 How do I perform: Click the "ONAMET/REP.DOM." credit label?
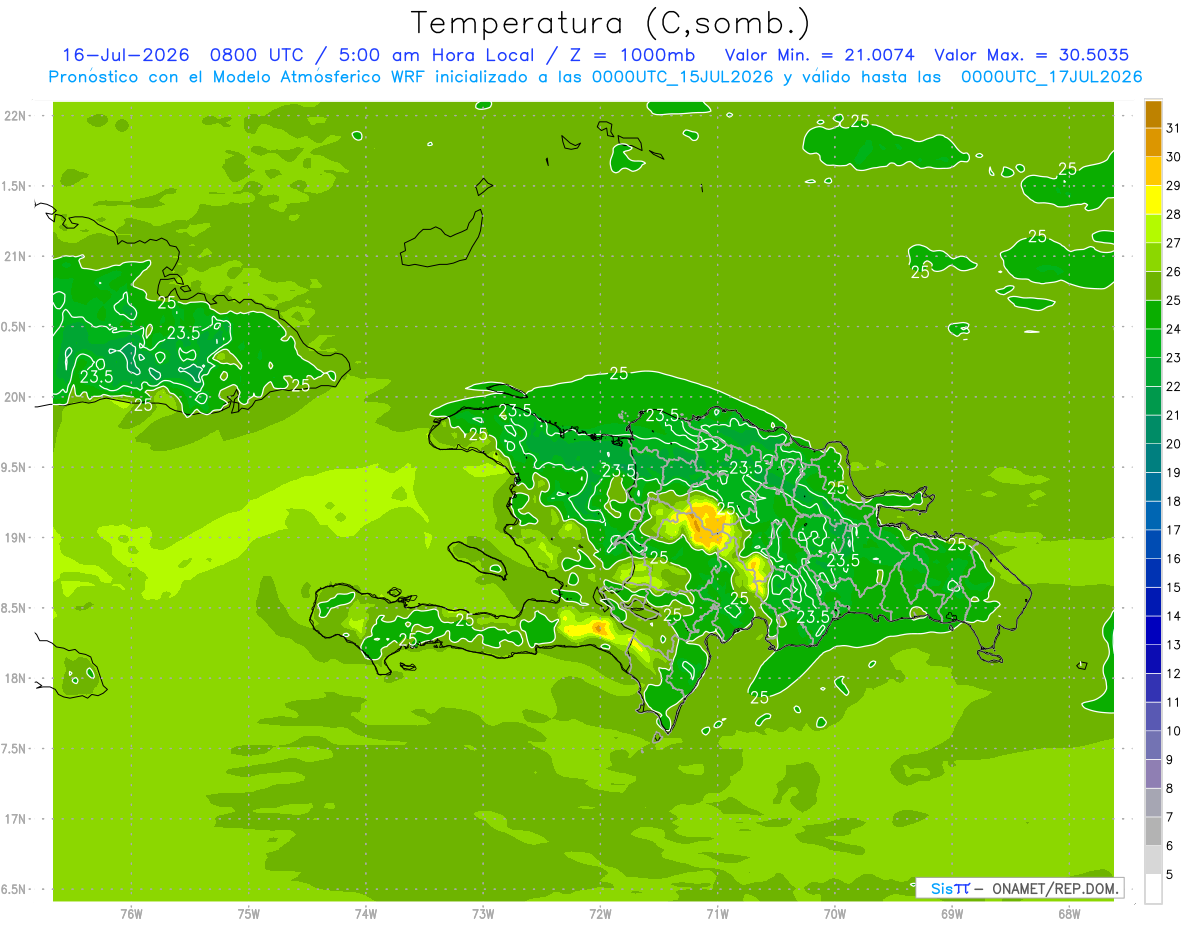point(1056,888)
